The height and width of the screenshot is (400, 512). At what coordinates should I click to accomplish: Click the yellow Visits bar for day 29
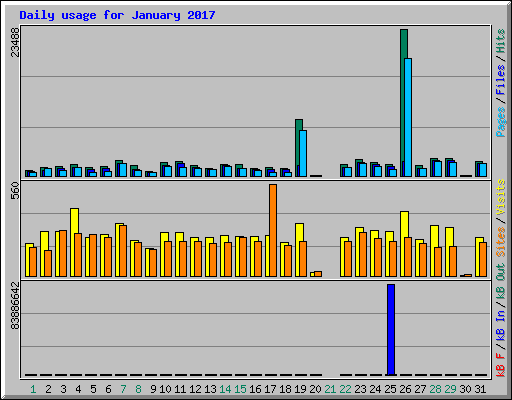click(449, 252)
